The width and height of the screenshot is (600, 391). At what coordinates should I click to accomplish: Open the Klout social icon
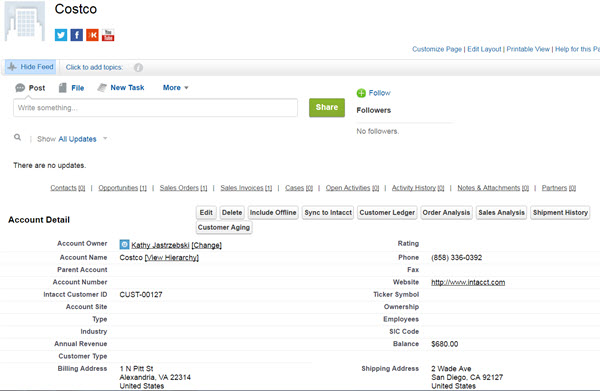(92, 35)
